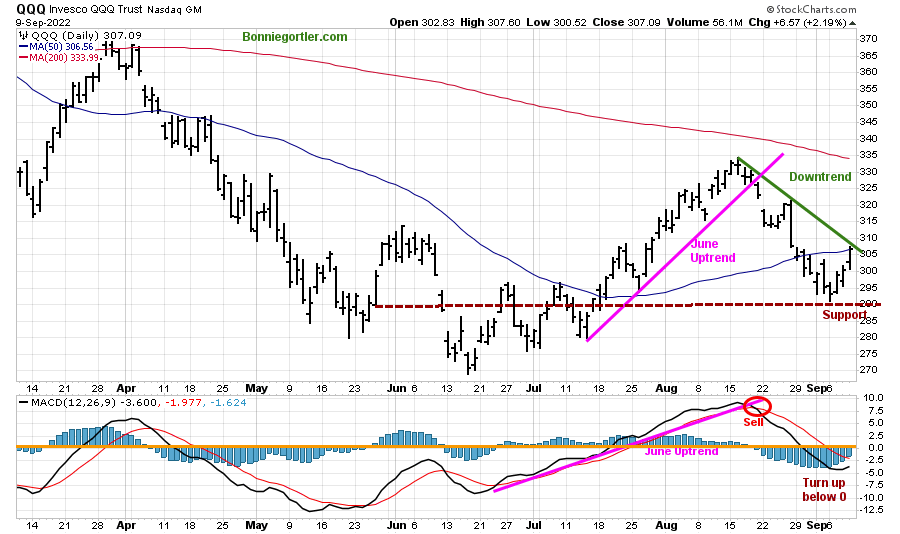Image resolution: width=900 pixels, height=534 pixels.
Task: Click the MACD histogram value -1.624
Action: [x=228, y=403]
